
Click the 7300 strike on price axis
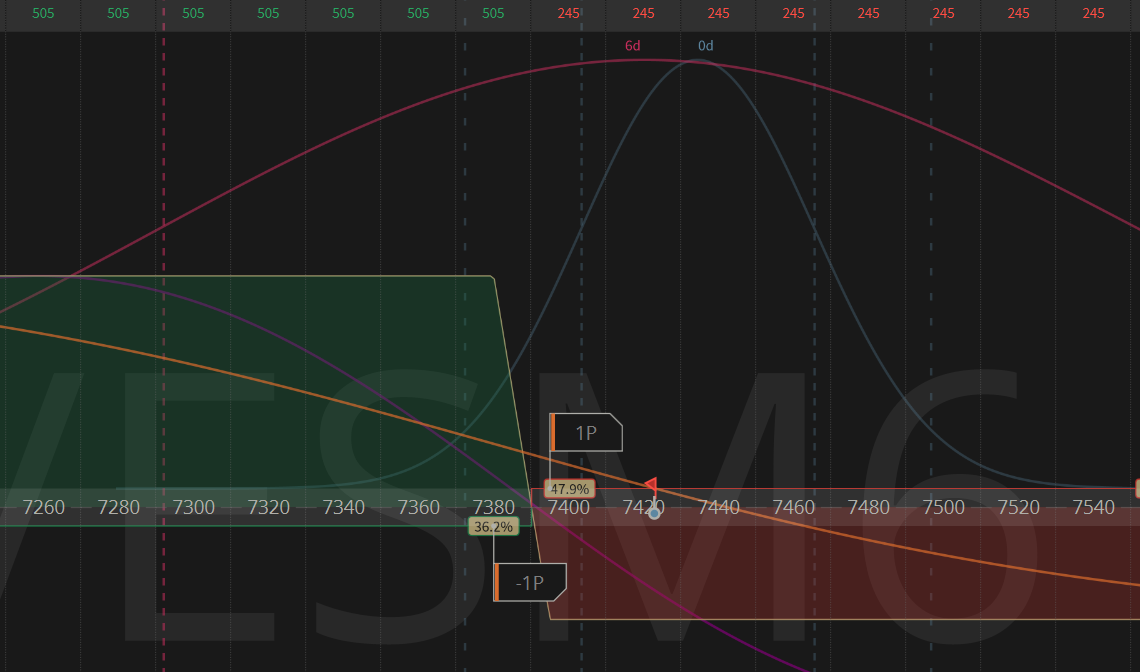pyautogui.click(x=193, y=507)
